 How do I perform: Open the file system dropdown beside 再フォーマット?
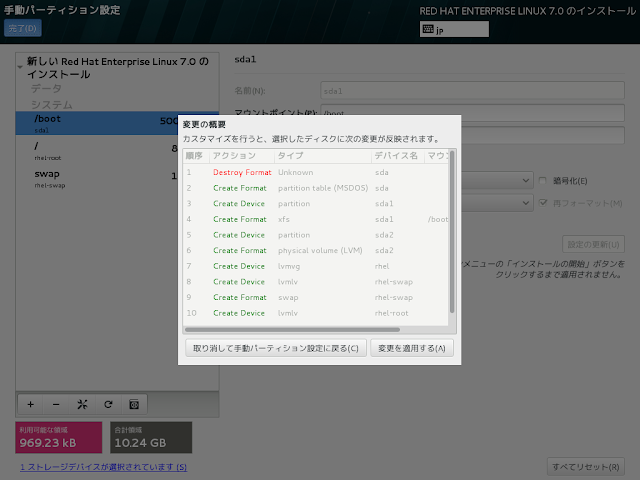coord(497,203)
